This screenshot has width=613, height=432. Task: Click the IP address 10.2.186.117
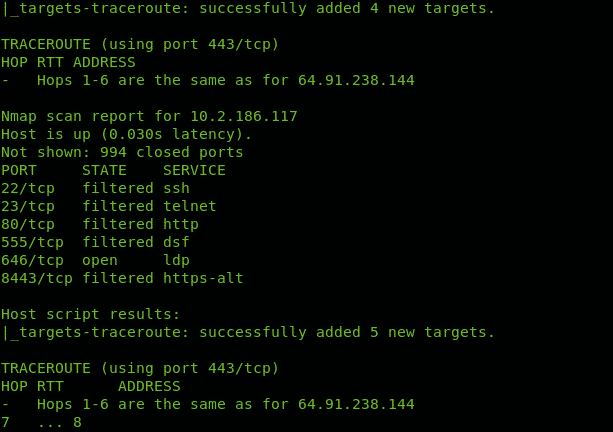(x=244, y=116)
